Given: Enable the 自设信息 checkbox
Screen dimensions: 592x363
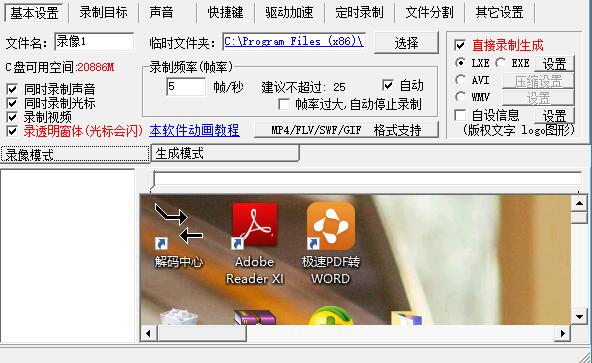Looking at the screenshot, I should coord(460,115).
